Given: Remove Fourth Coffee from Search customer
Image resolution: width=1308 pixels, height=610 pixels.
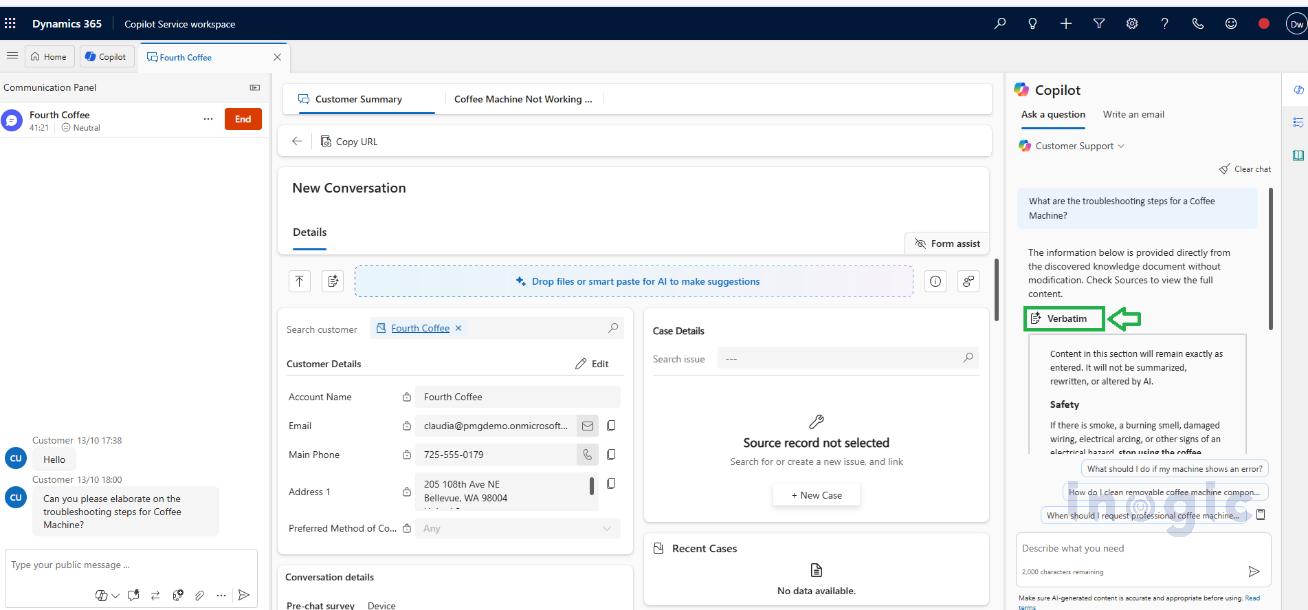Looking at the screenshot, I should click(x=458, y=328).
